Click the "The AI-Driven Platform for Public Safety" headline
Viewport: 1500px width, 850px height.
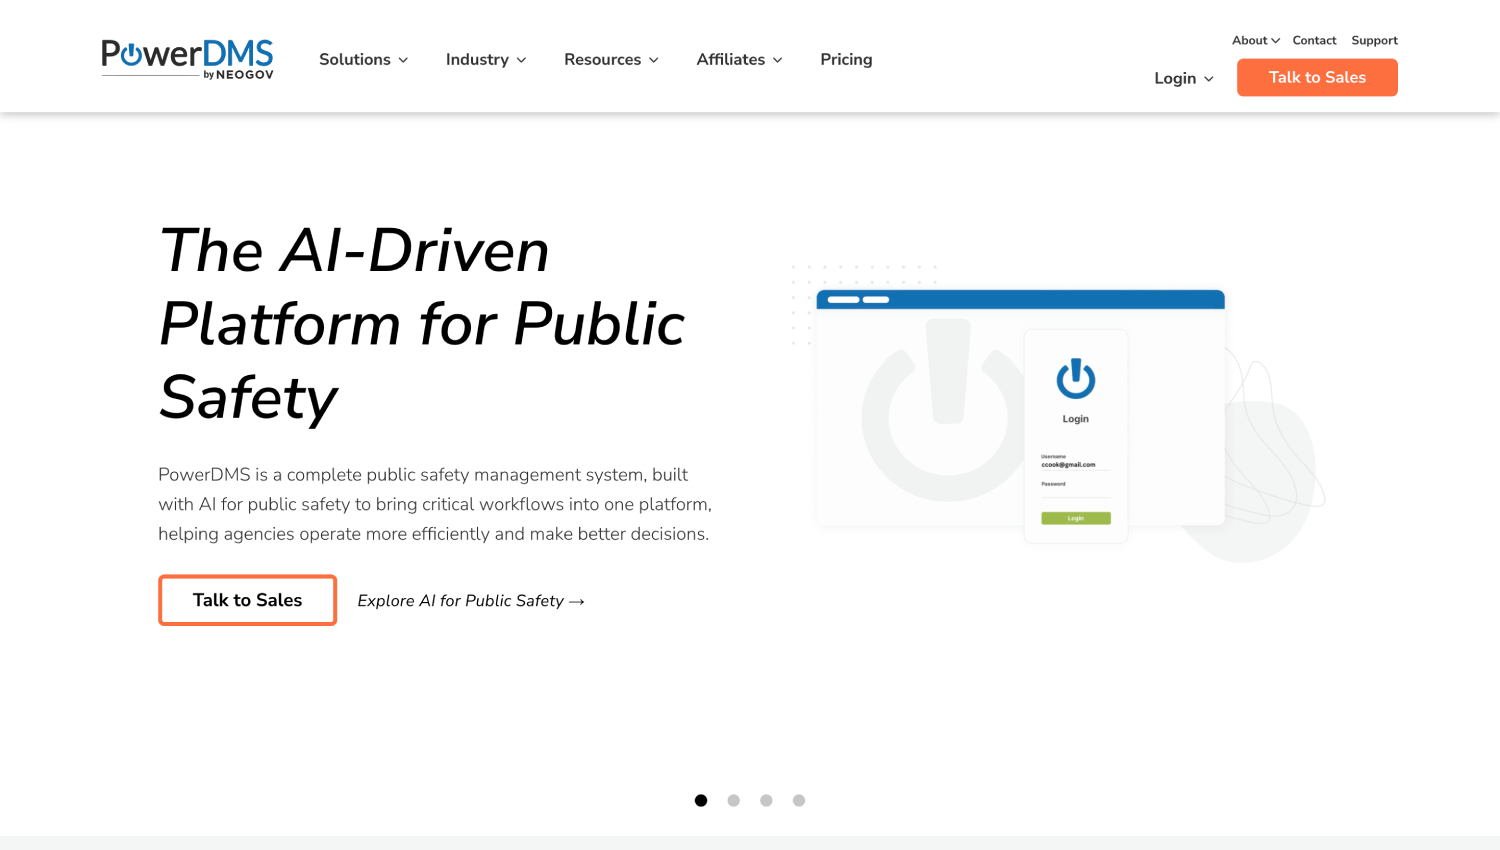point(422,324)
